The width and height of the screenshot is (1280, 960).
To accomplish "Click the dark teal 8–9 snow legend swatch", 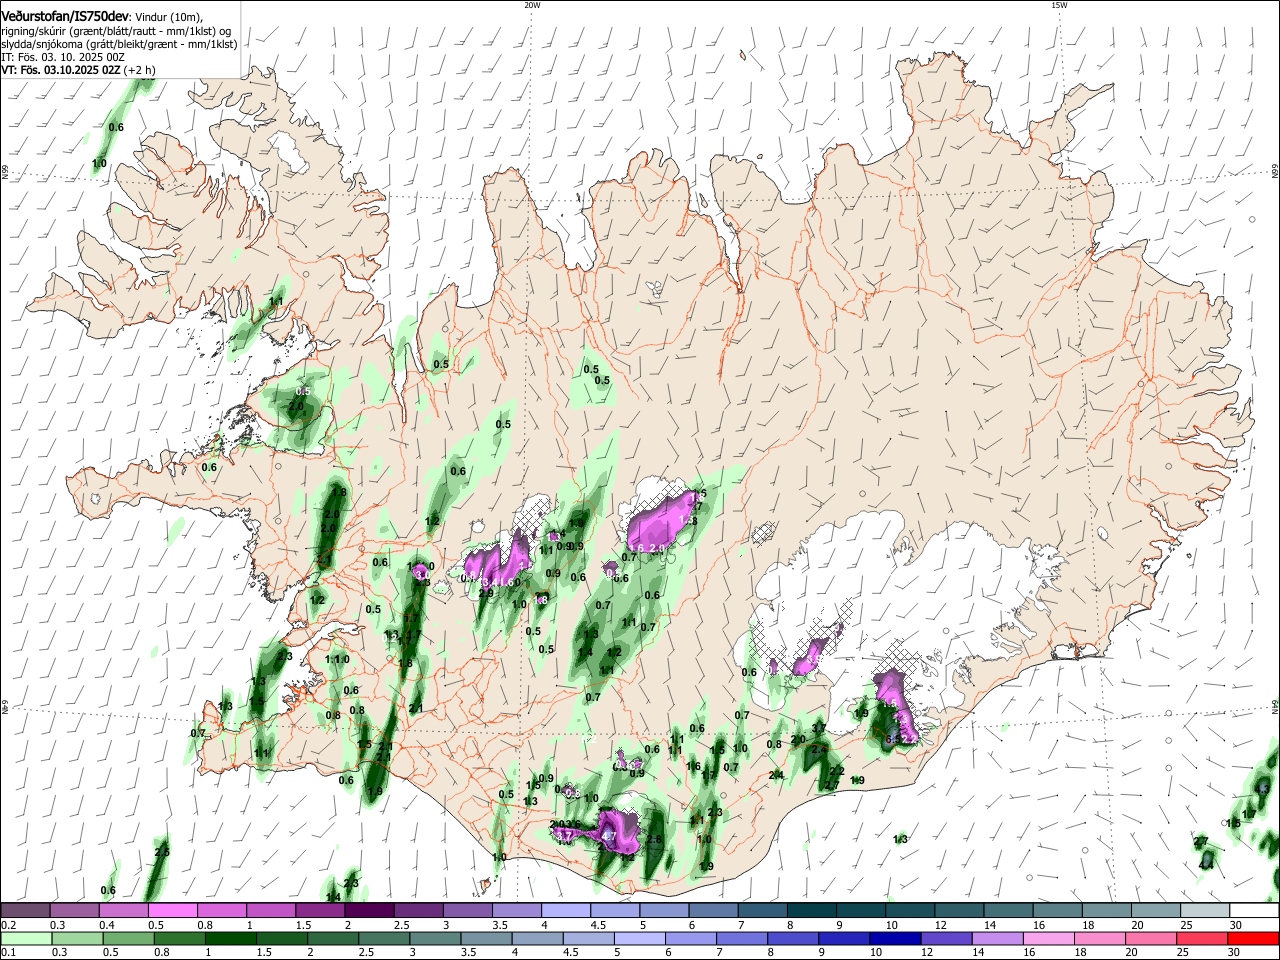I will tap(812, 911).
